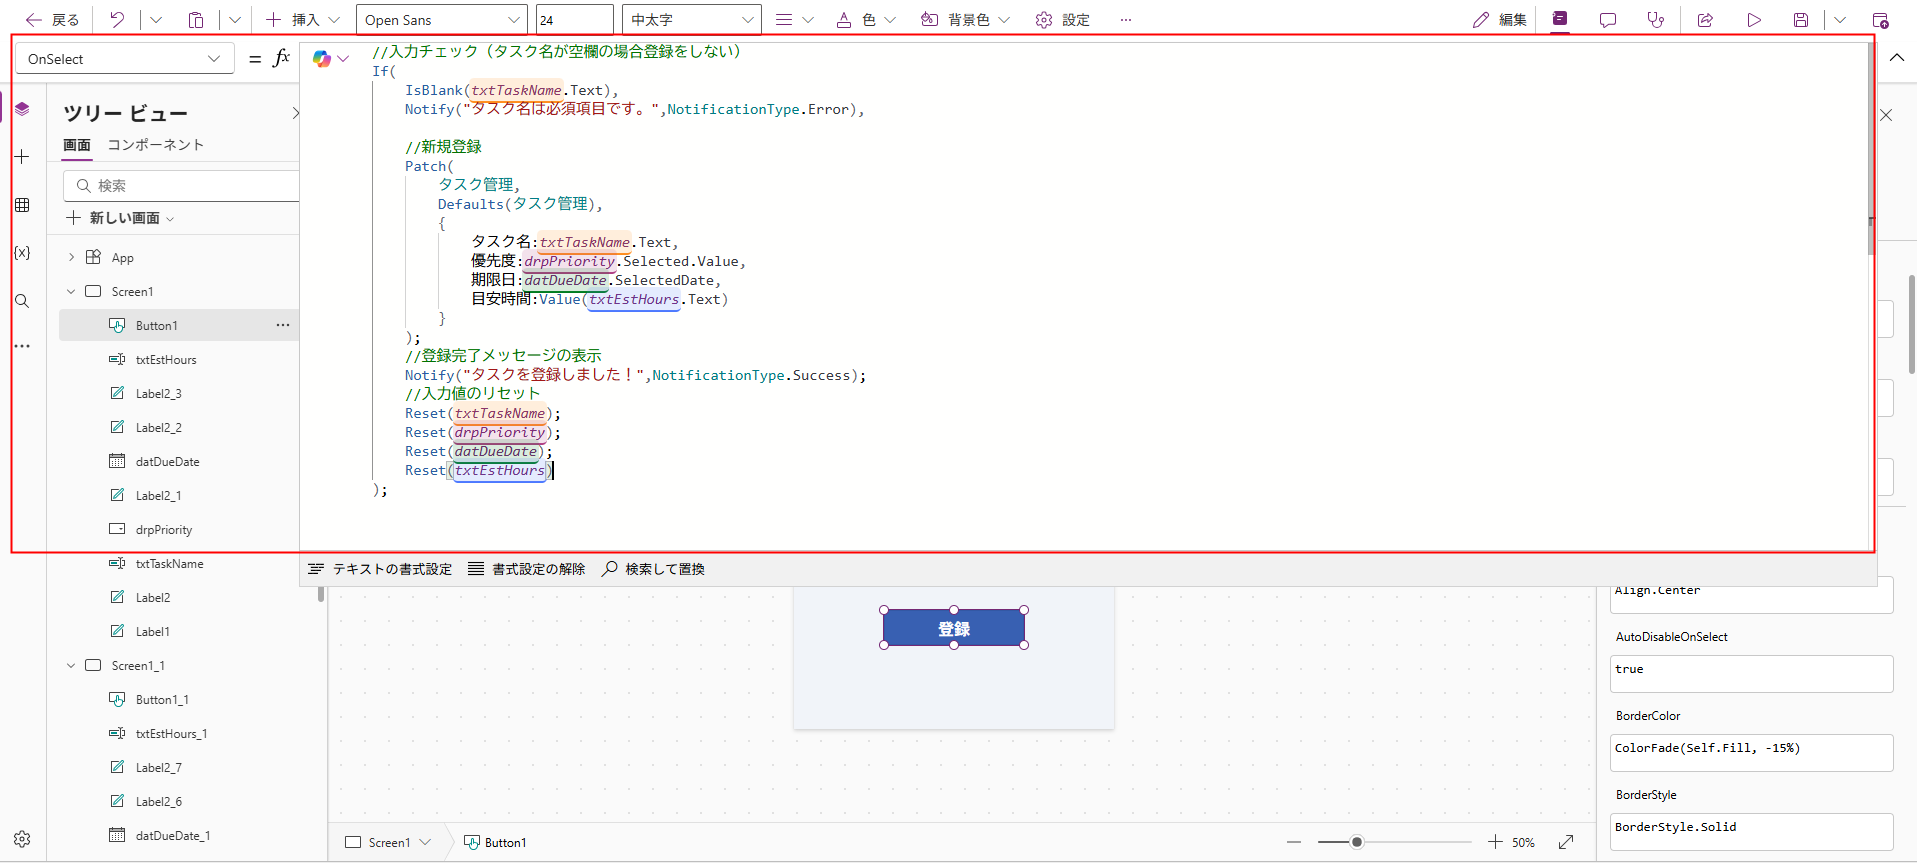The height and width of the screenshot is (863, 1917).
Task: Switch to the コンポーネント tab
Action: 155,145
